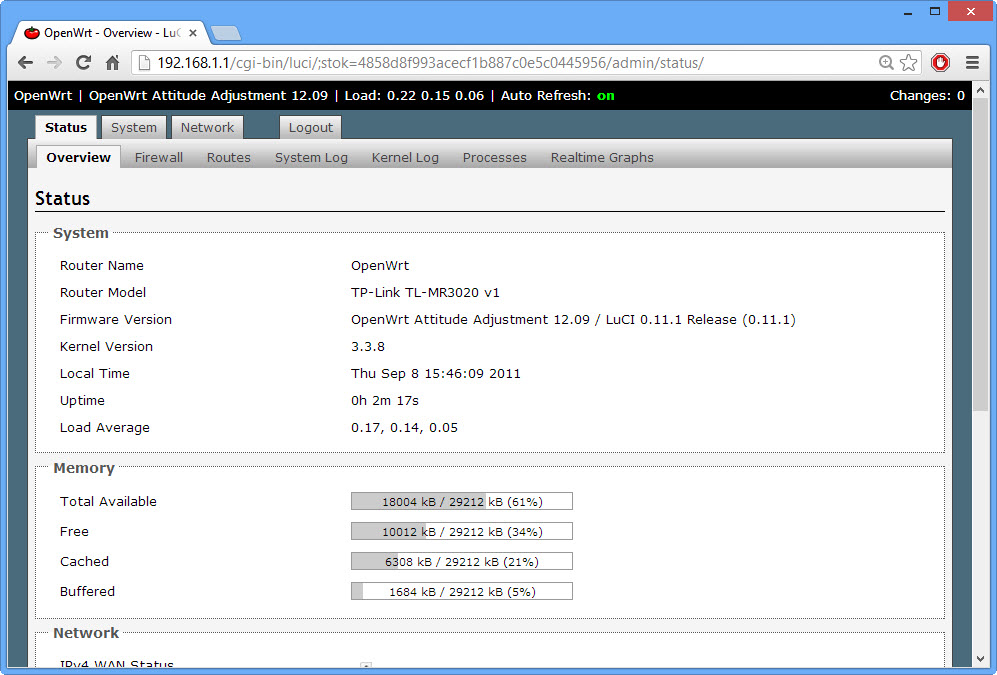
Task: Switch to the Routes subtab
Action: pos(229,157)
